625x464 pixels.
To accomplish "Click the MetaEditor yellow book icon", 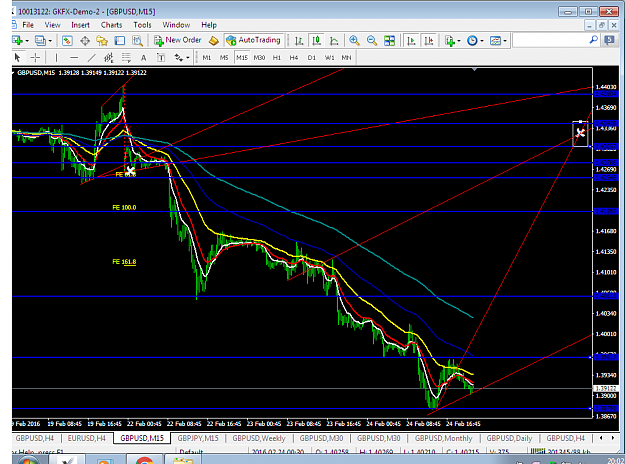I will pos(214,41).
